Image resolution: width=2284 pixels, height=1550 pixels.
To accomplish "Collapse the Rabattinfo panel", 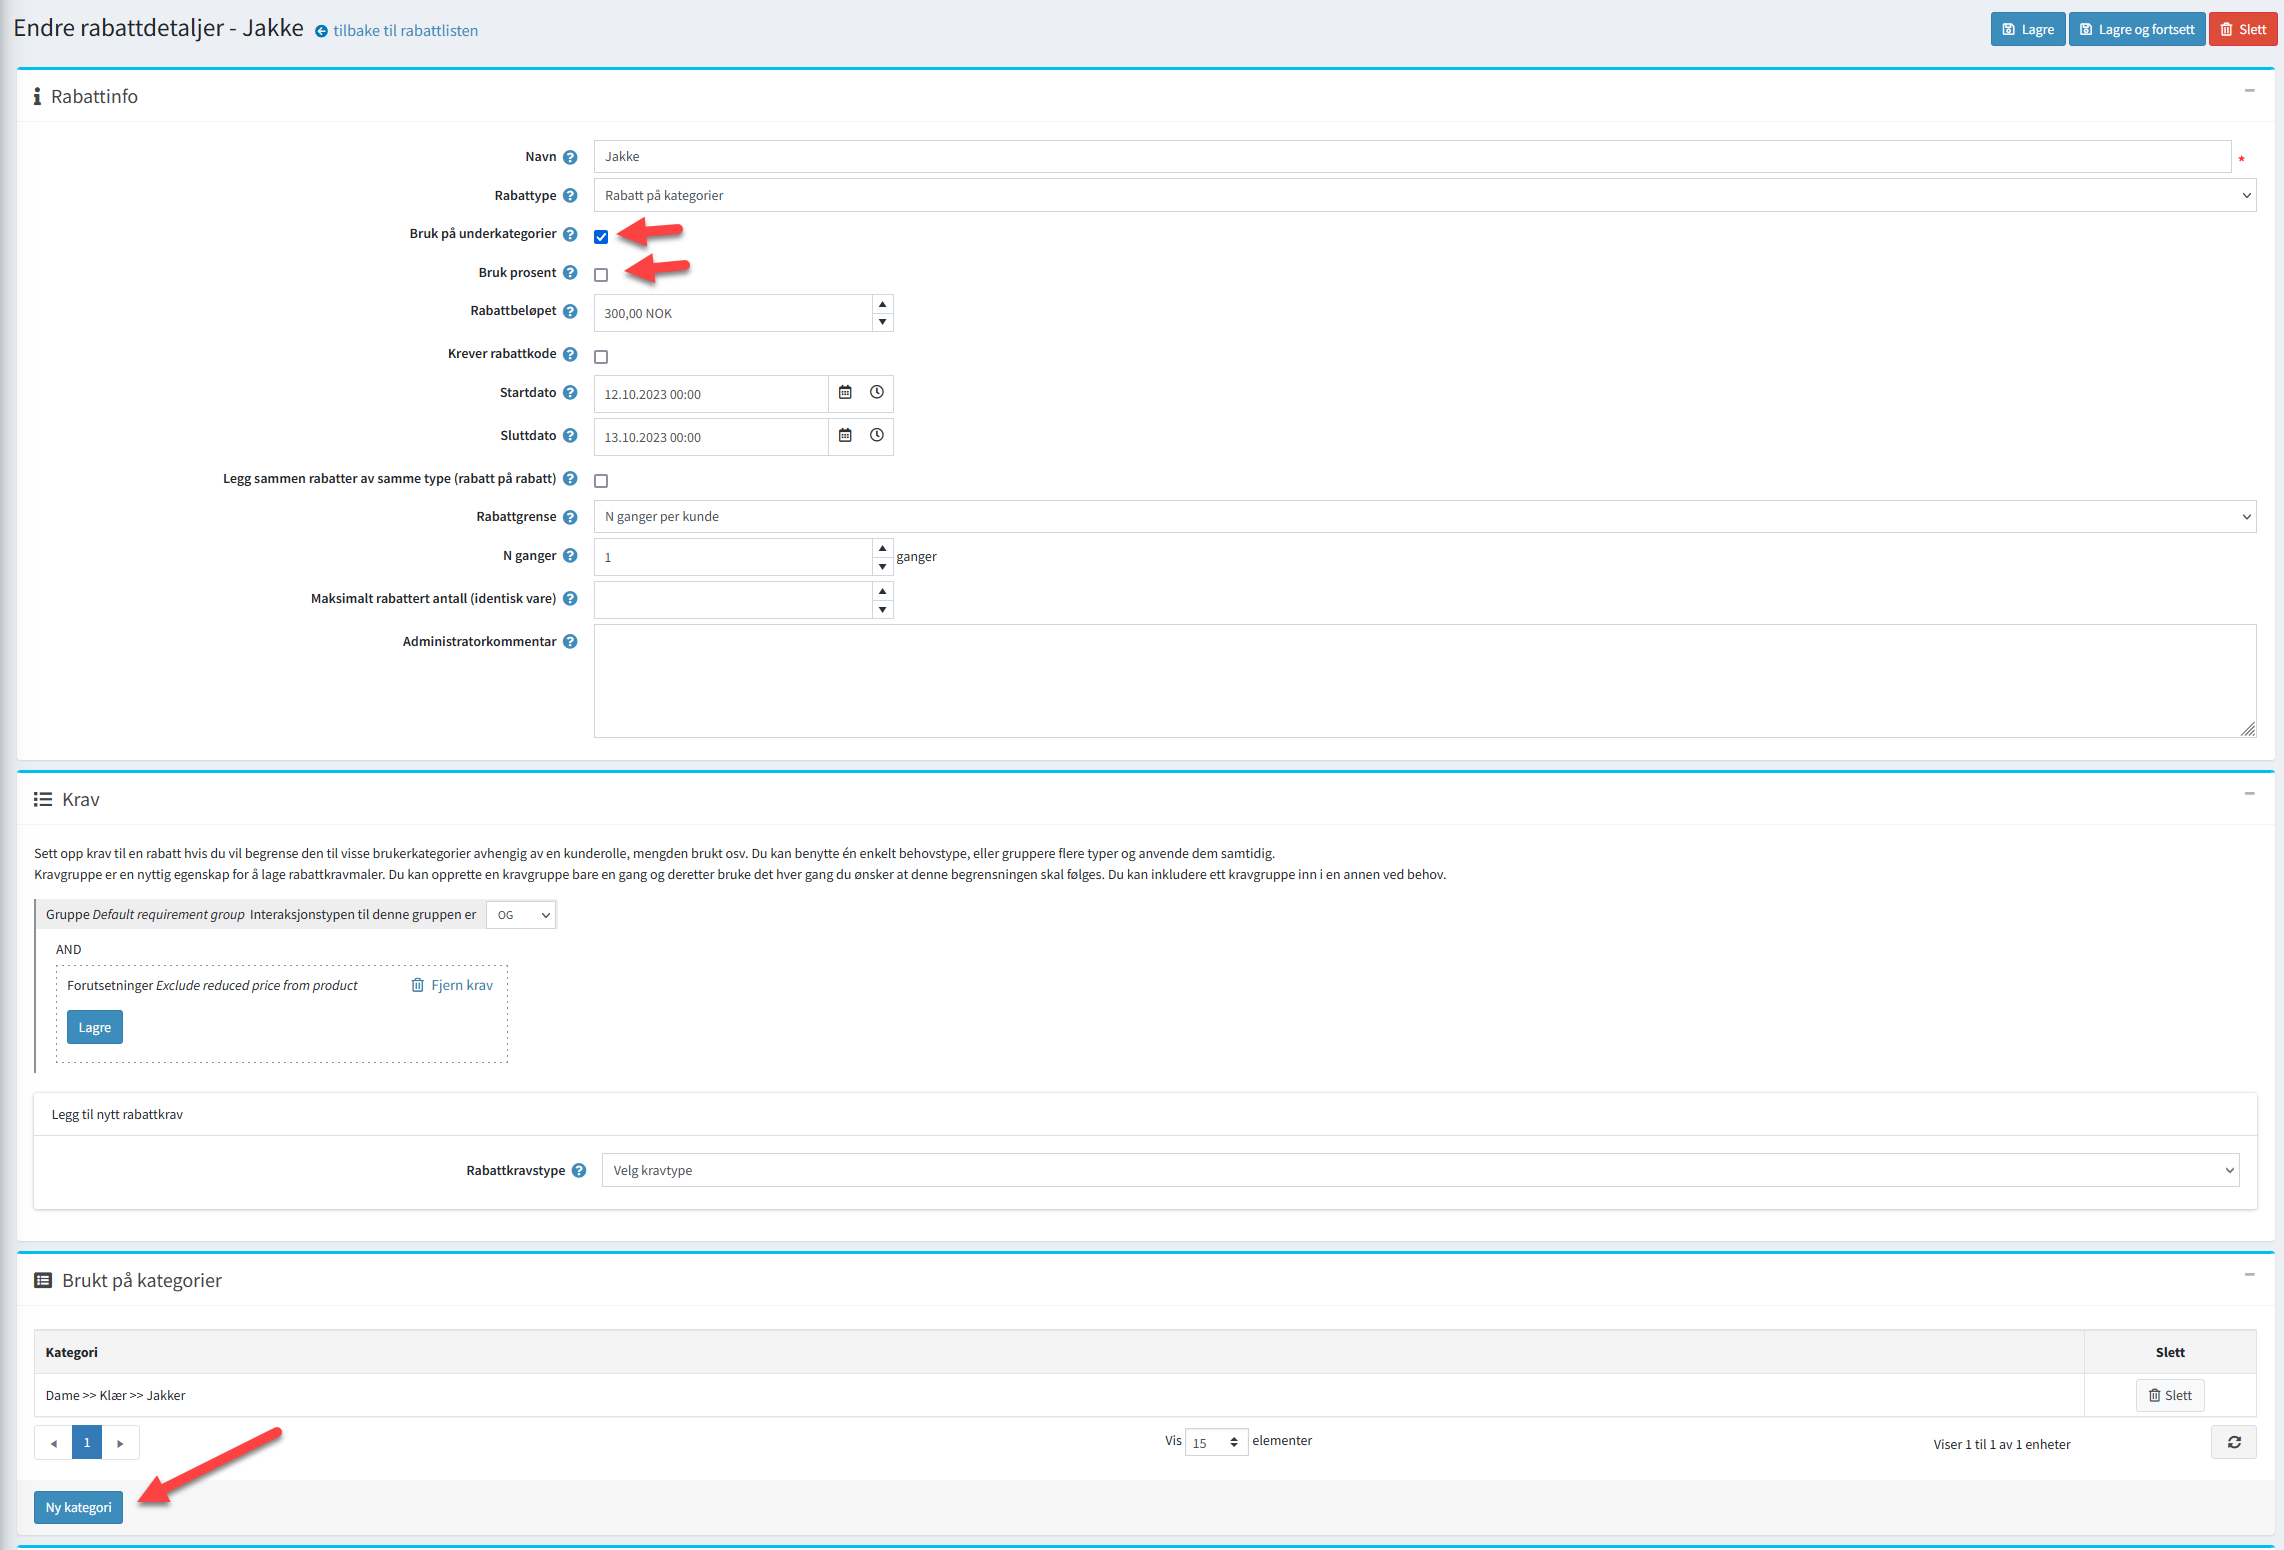I will point(2249,91).
